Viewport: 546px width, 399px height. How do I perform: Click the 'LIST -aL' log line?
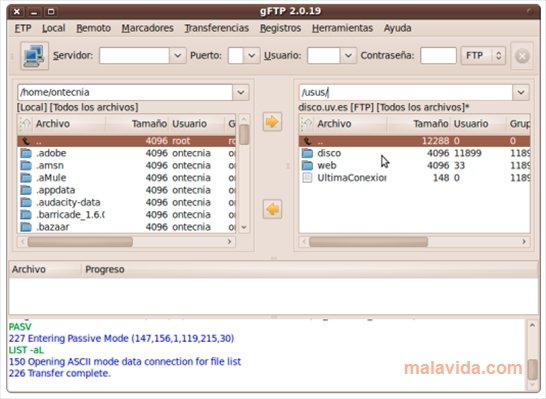26,350
